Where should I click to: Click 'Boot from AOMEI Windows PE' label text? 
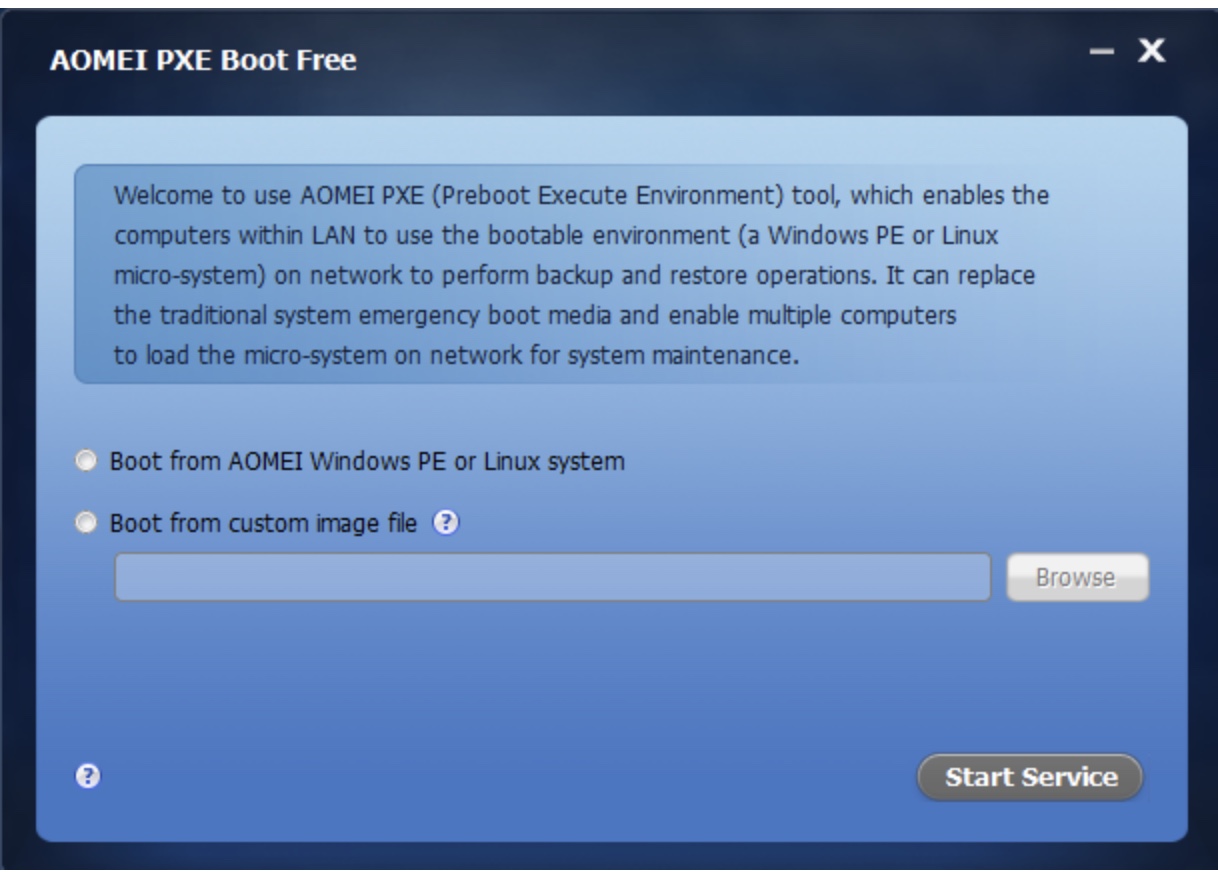click(365, 462)
